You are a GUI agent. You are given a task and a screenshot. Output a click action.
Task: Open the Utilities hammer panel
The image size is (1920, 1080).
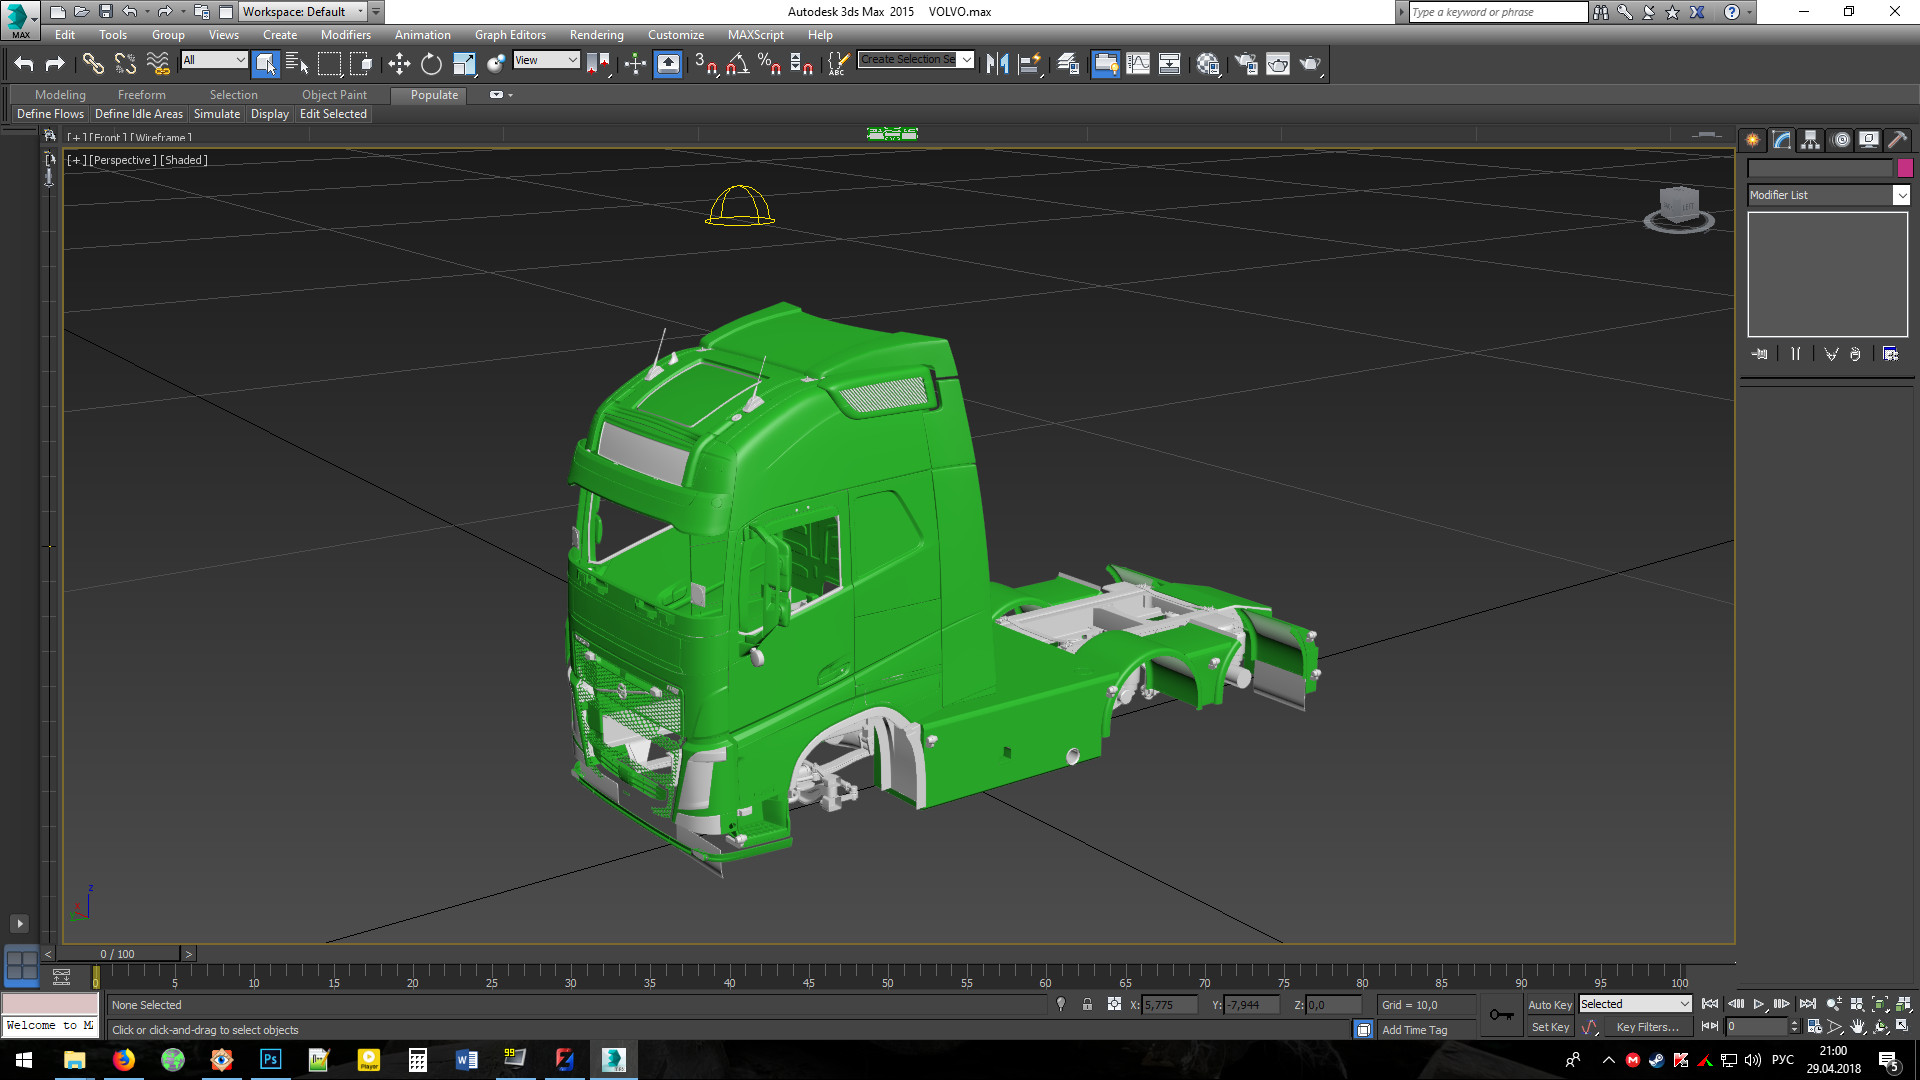click(1897, 140)
